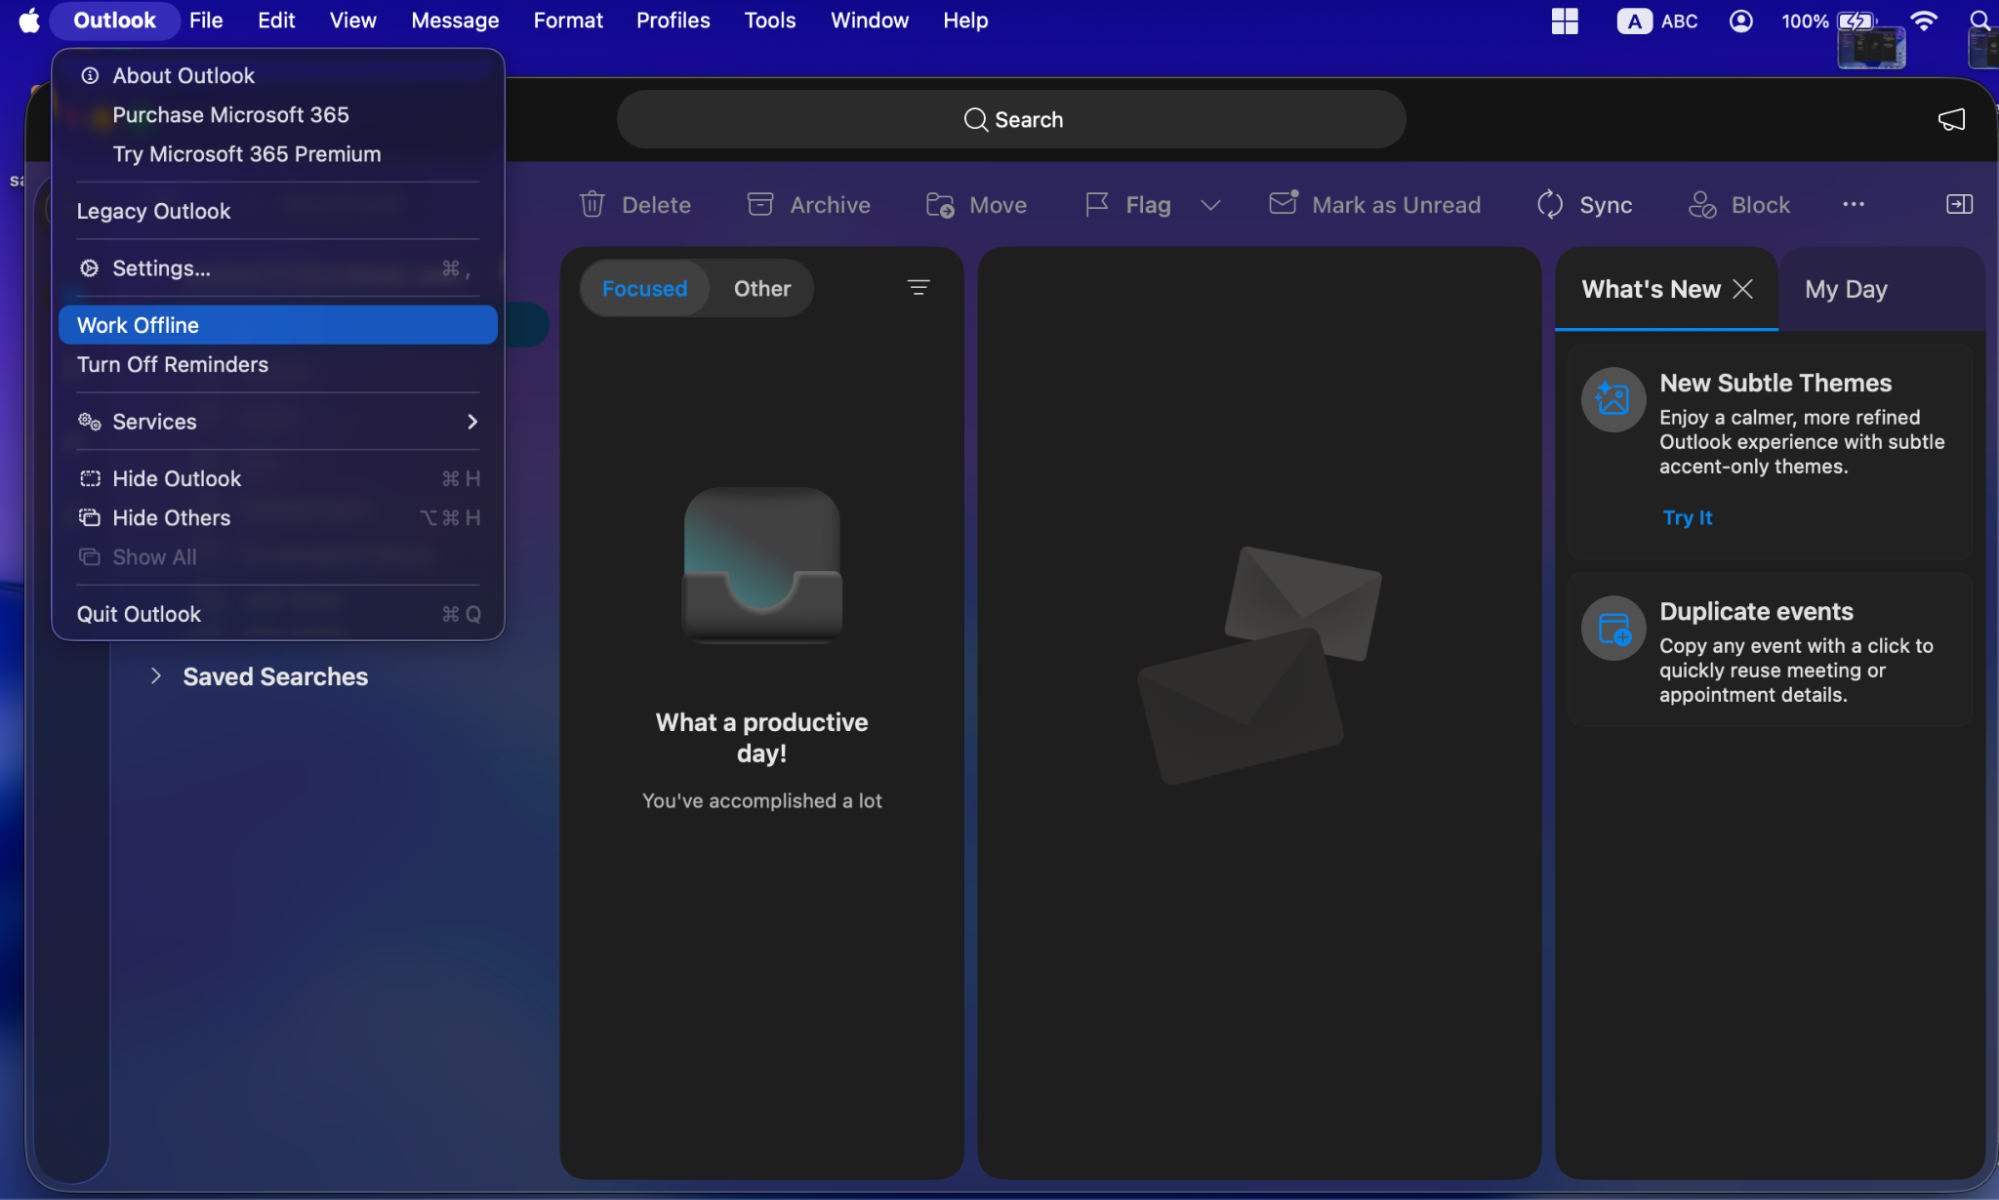The width and height of the screenshot is (1999, 1200).
Task: Click the Mark as Unread envelope icon
Action: tap(1284, 203)
